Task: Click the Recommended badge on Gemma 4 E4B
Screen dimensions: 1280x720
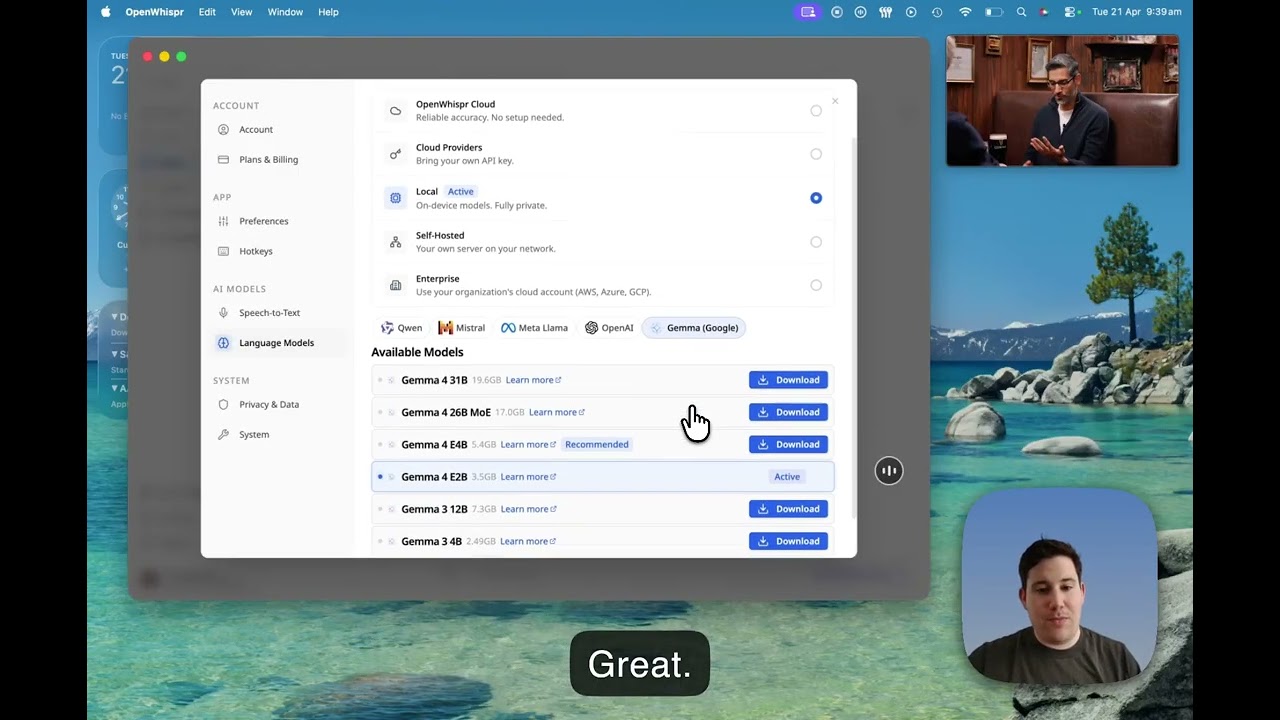Action: tap(597, 444)
